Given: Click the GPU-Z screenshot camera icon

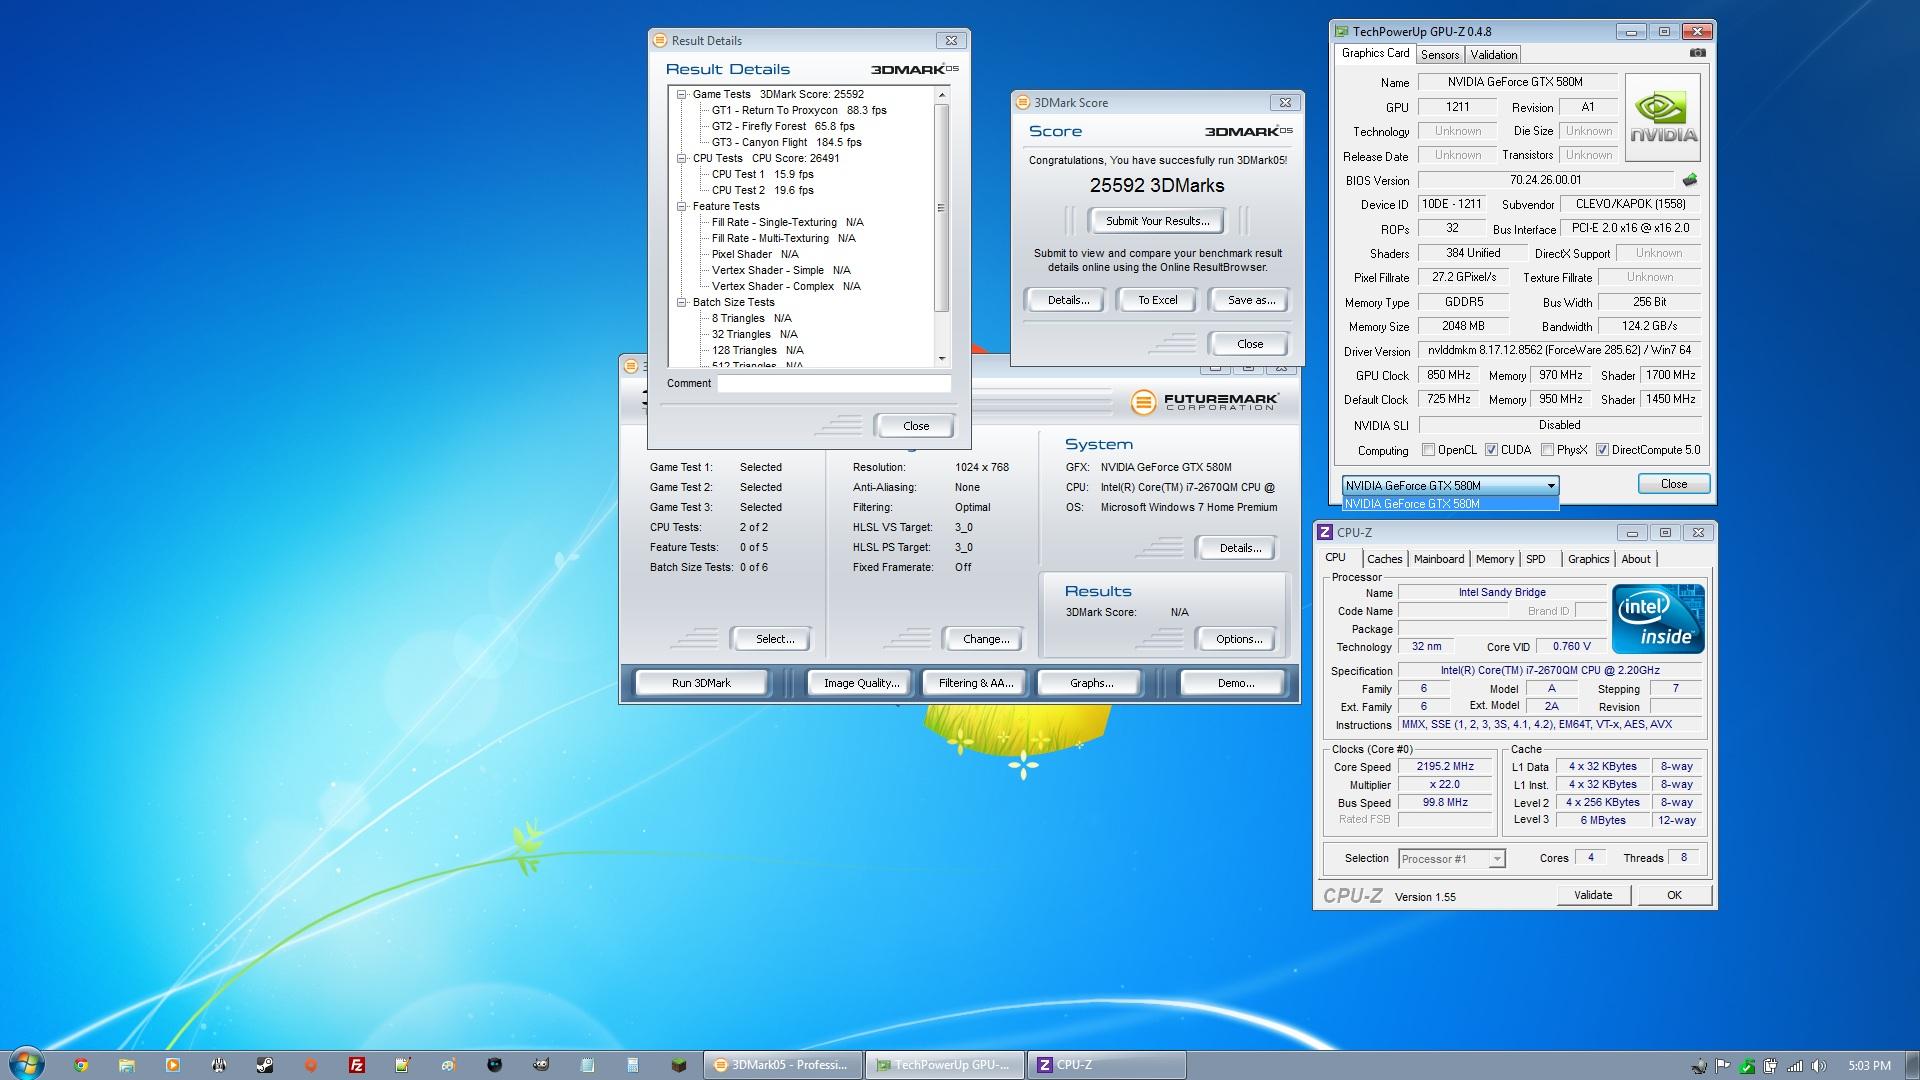Looking at the screenshot, I should click(1697, 53).
